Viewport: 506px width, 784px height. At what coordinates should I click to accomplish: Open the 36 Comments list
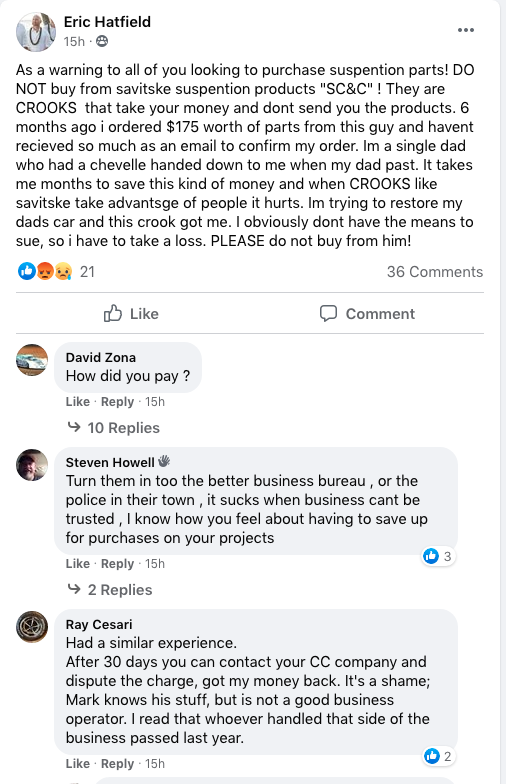click(x=434, y=272)
